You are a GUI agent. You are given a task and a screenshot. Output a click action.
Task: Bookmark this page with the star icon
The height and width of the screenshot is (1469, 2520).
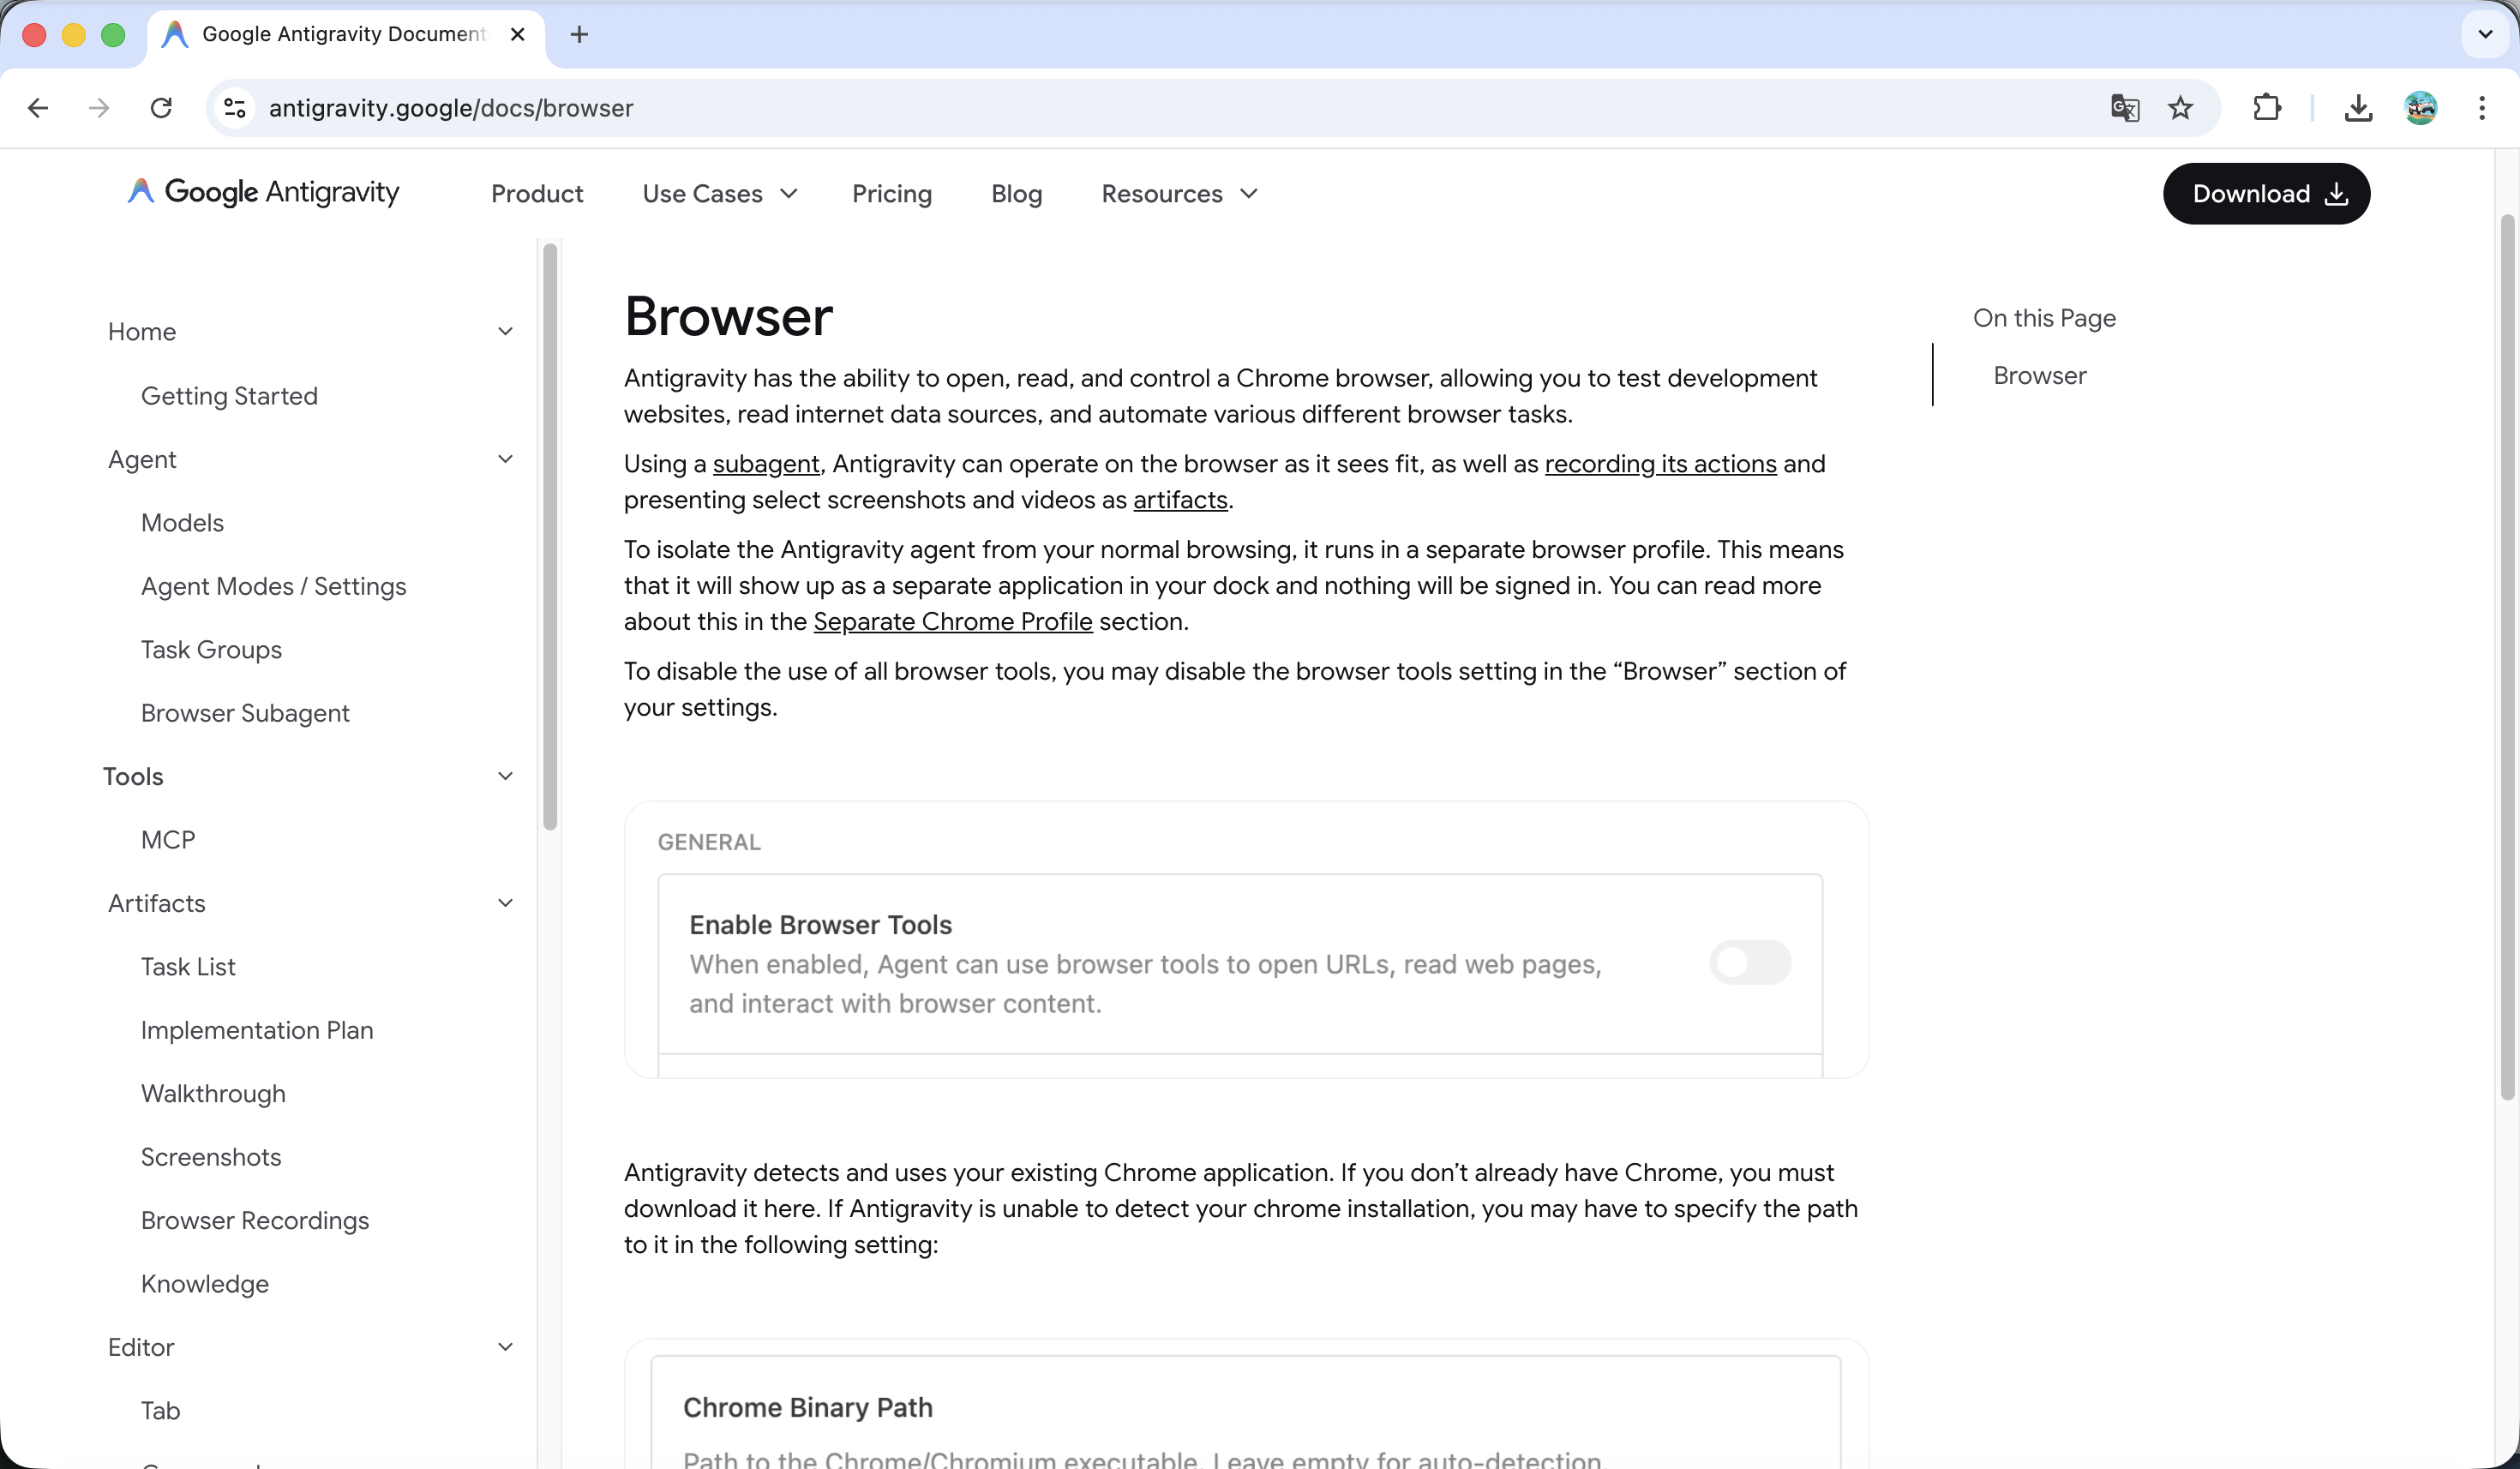[x=2180, y=108]
